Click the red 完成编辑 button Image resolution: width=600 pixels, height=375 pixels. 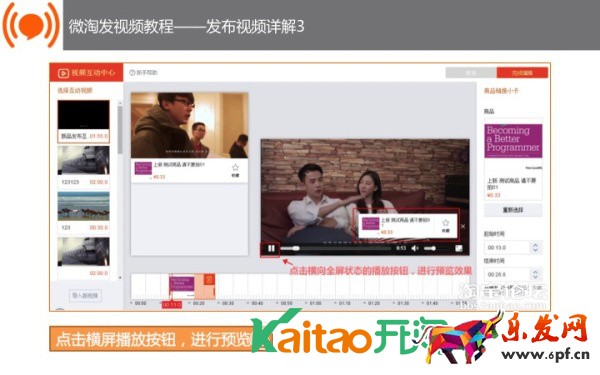click(522, 73)
